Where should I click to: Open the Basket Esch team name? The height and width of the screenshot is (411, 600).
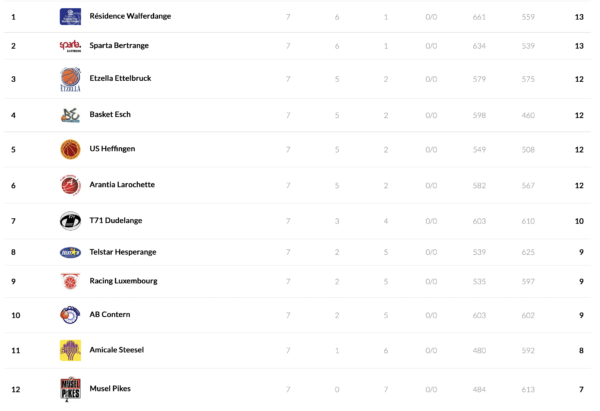point(110,114)
